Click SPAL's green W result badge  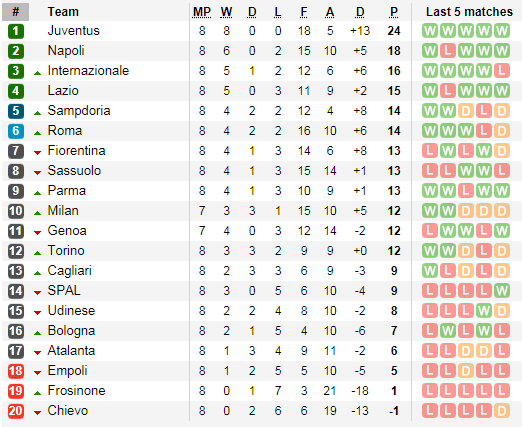502,291
